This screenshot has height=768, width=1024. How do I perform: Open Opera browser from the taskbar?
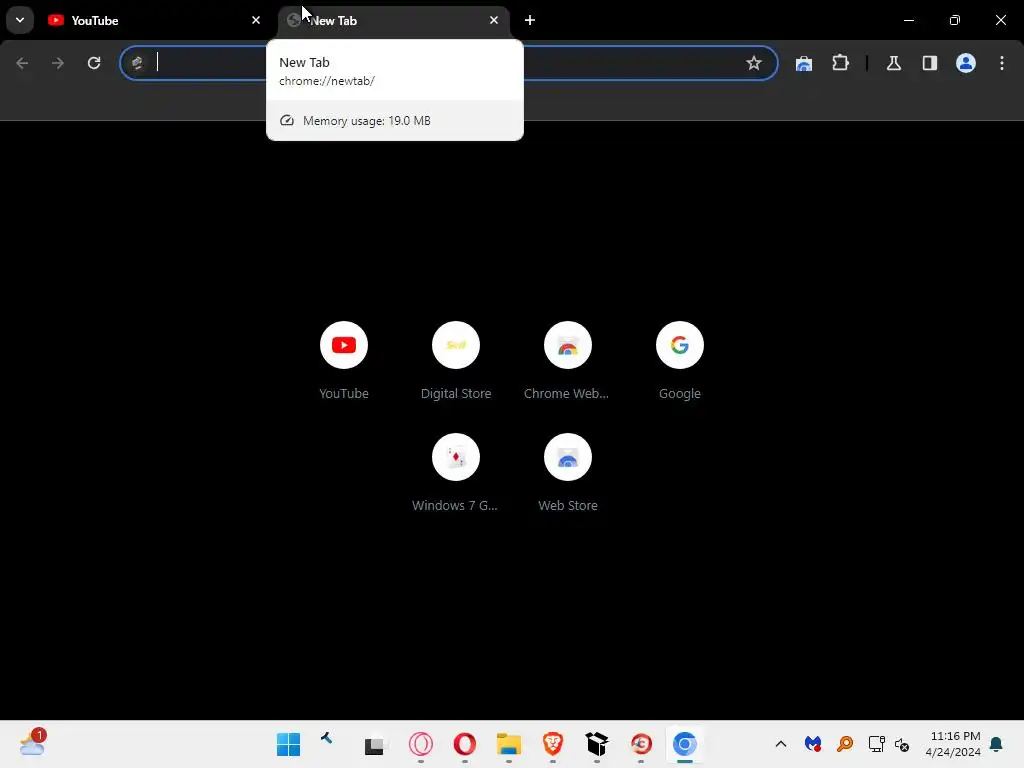coord(464,744)
